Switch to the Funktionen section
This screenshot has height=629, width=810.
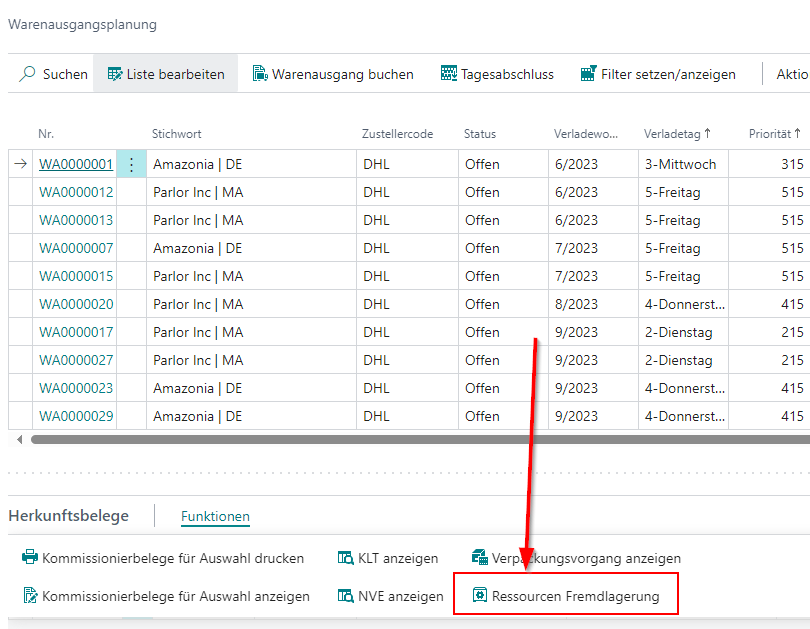tap(215, 516)
